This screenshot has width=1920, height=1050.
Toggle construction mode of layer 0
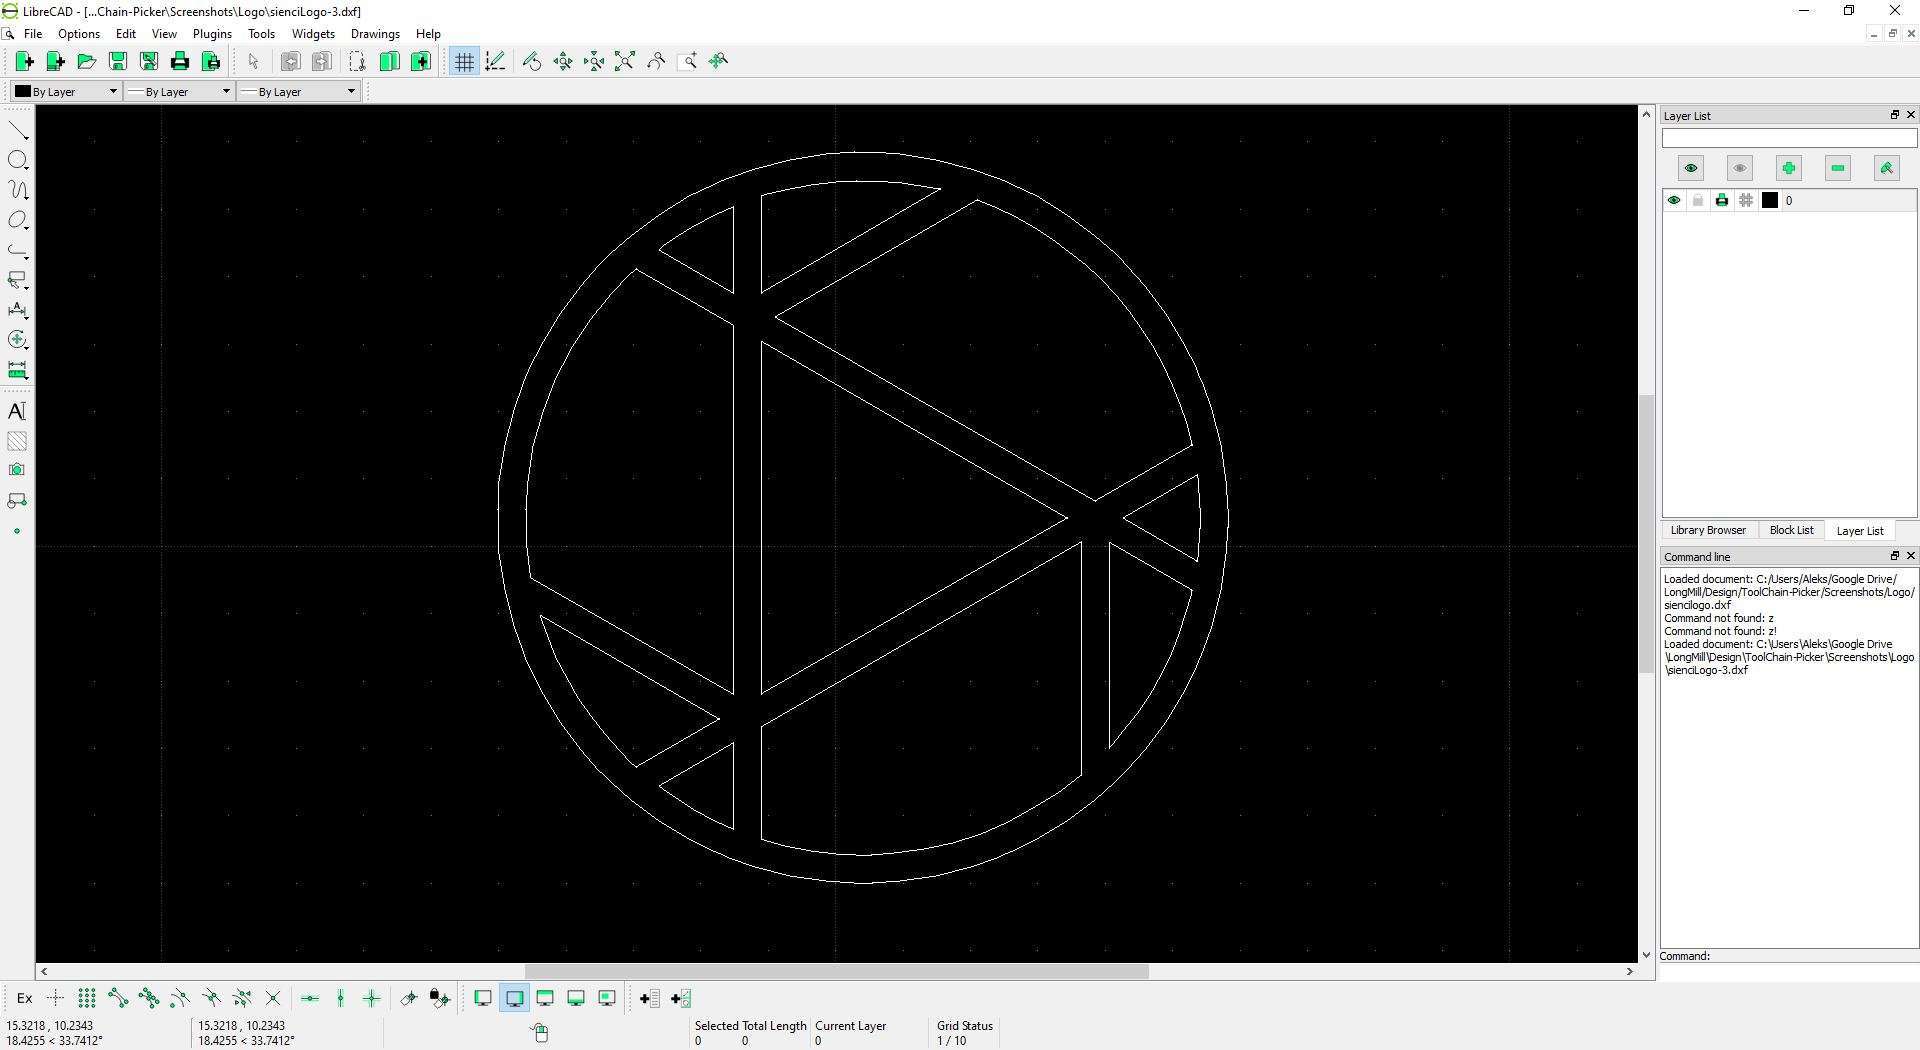click(1746, 201)
